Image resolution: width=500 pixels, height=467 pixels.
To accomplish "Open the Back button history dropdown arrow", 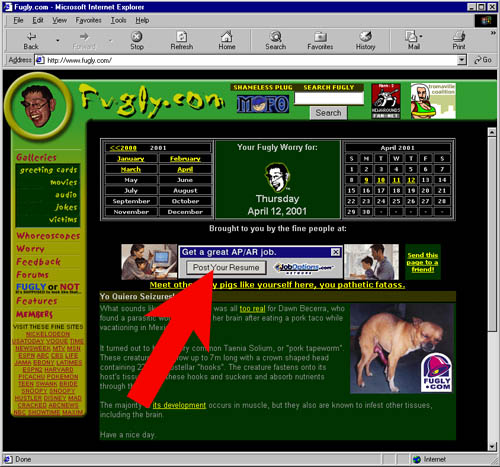I will click(58, 40).
